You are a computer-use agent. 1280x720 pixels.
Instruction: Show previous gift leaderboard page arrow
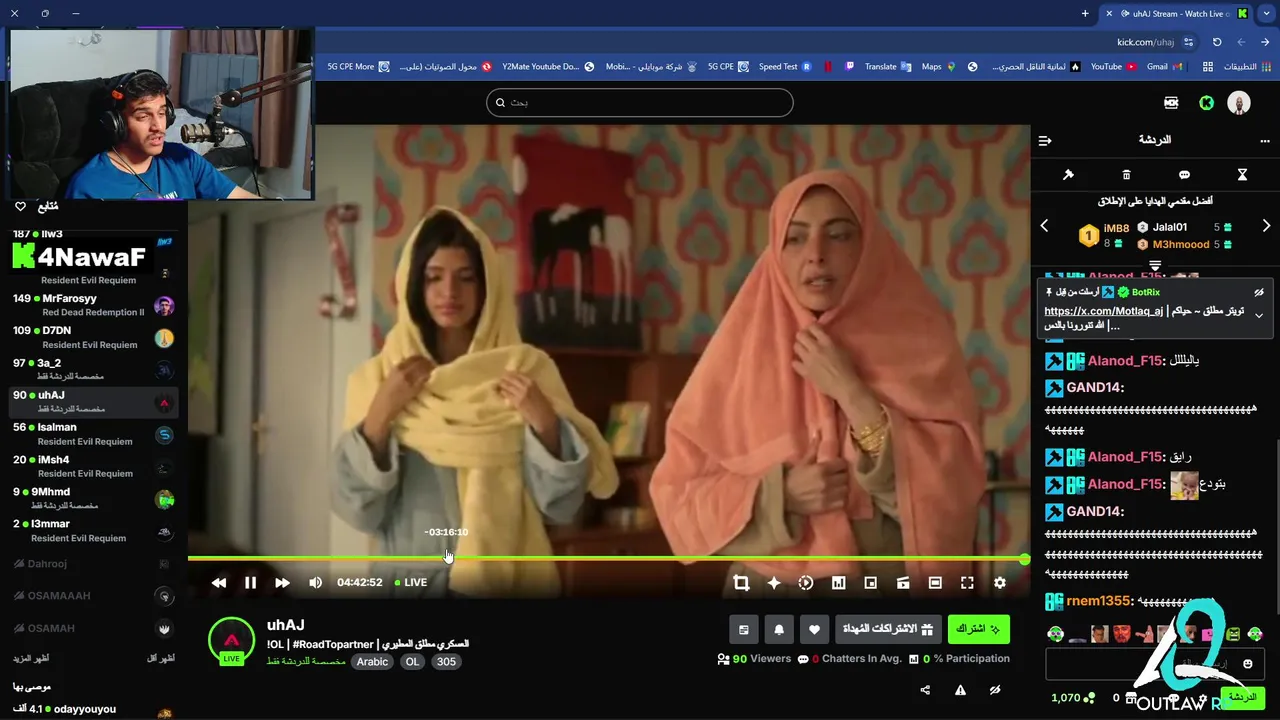point(1044,226)
